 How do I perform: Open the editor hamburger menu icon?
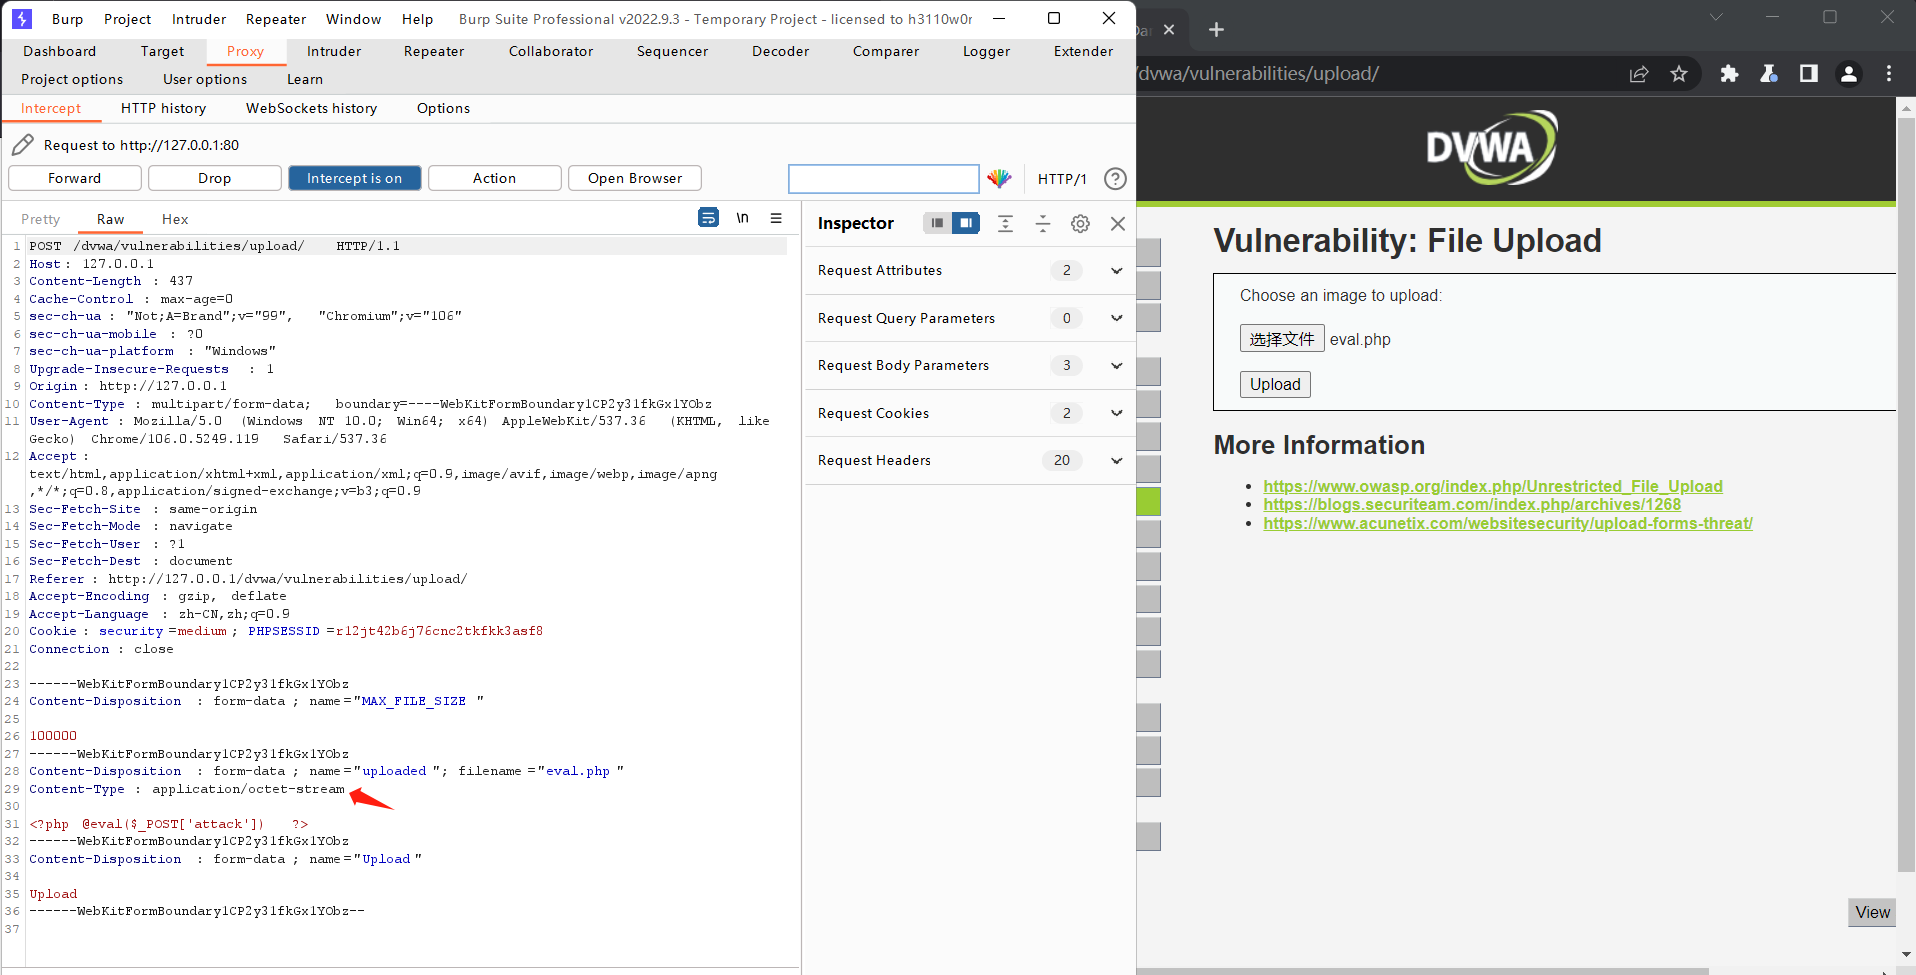point(776,218)
